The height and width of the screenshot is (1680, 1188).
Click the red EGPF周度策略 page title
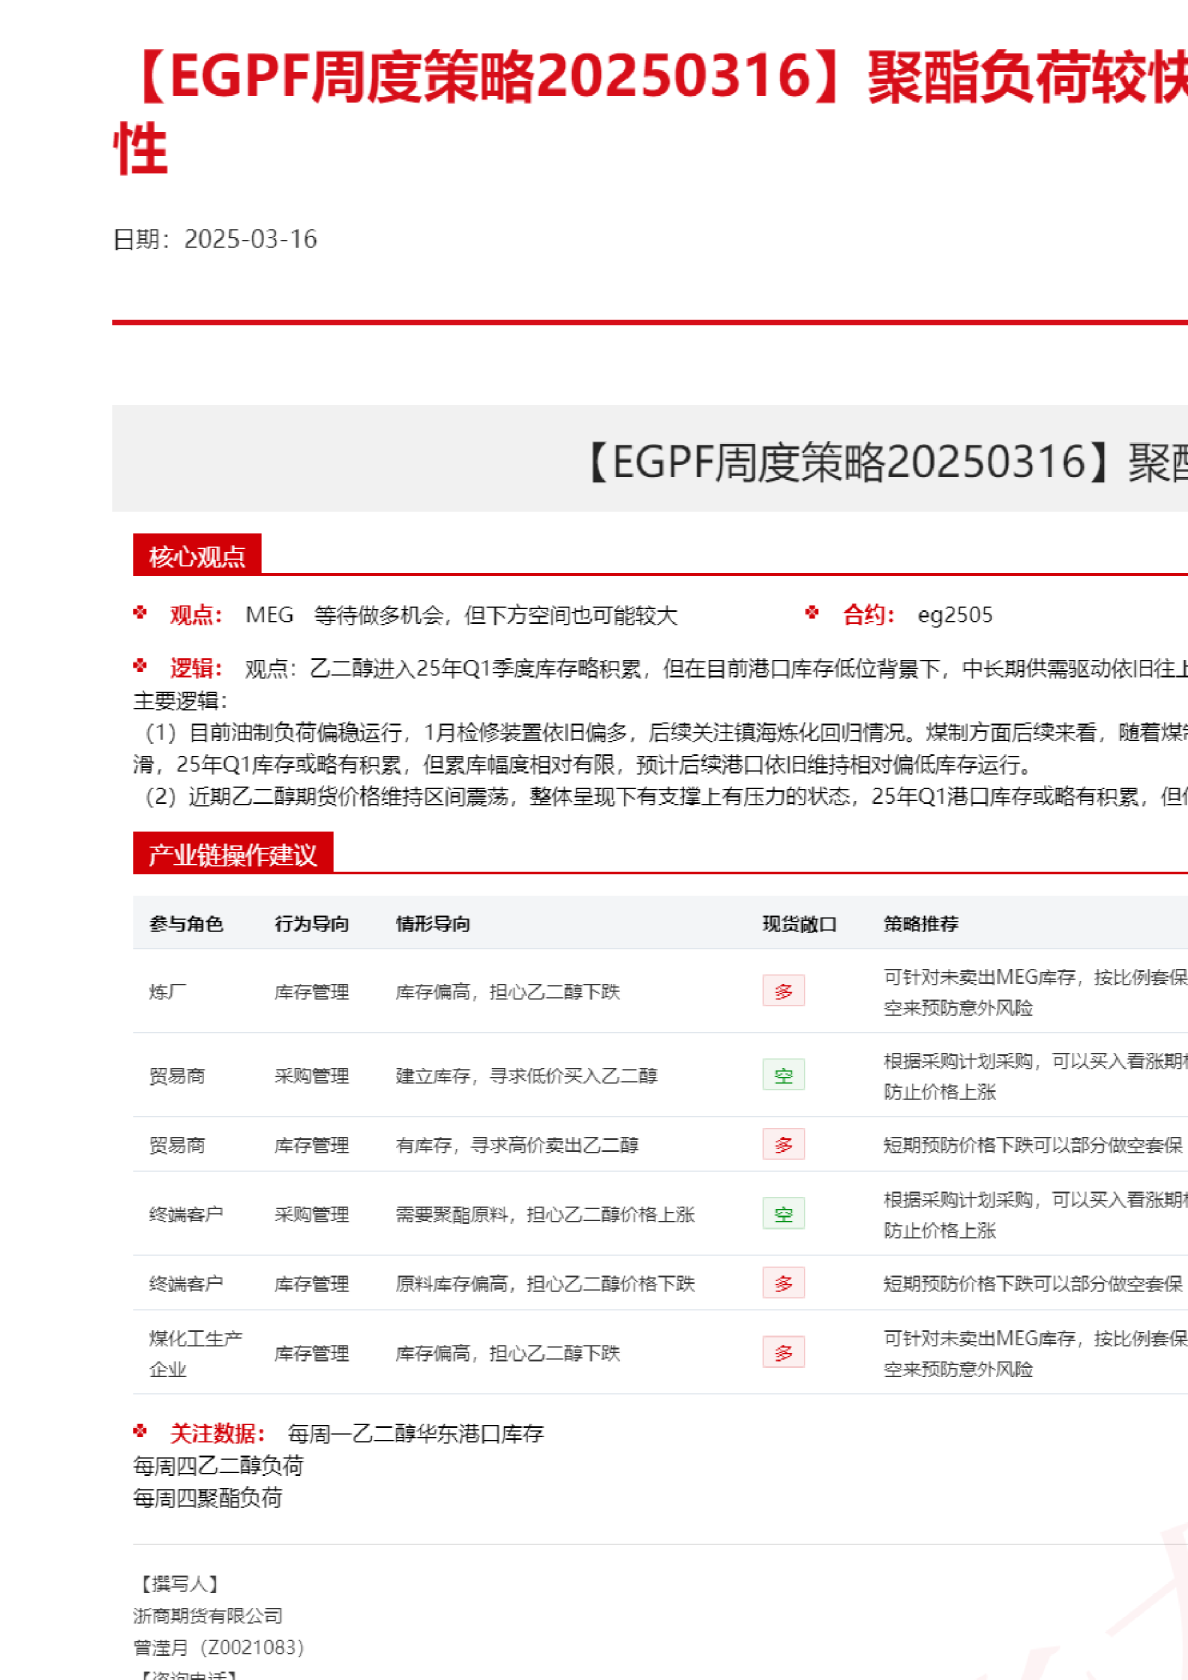coord(650,78)
